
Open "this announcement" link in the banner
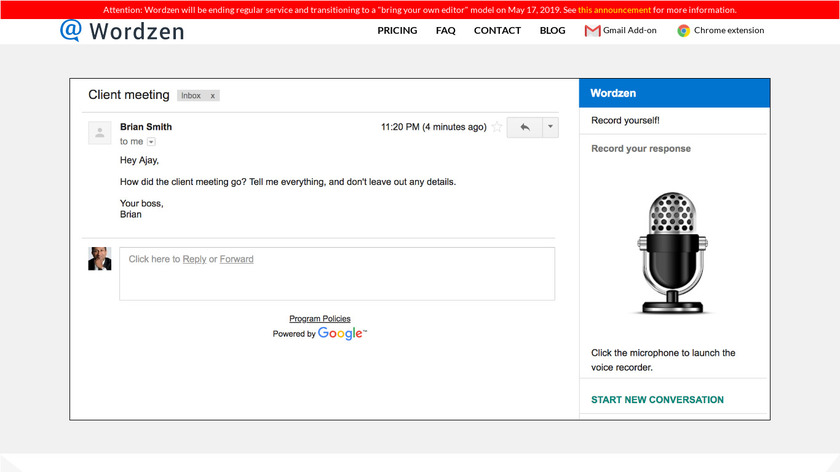[x=614, y=10]
